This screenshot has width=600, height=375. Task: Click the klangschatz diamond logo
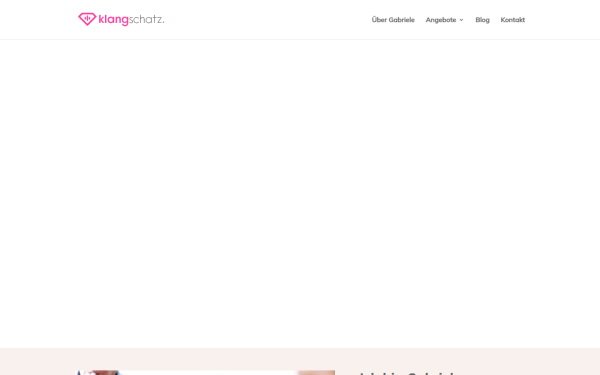[x=87, y=19]
